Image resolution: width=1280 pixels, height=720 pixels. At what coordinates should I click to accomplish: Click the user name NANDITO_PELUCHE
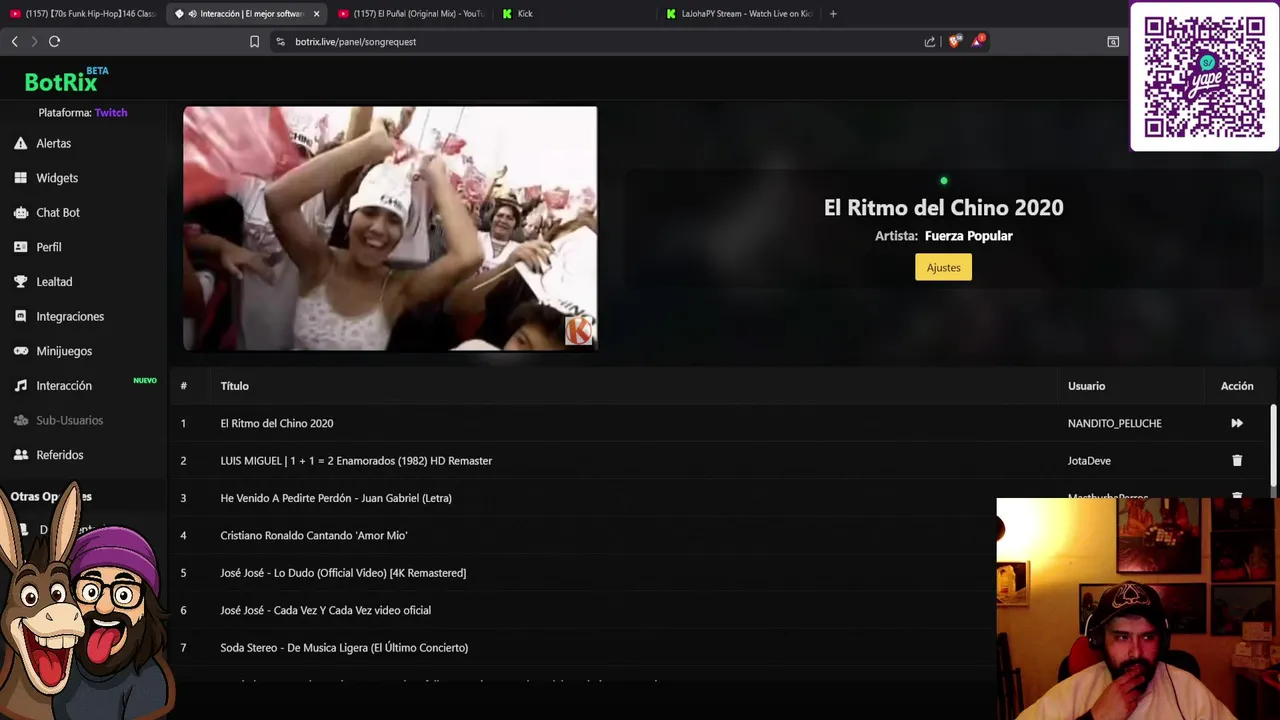(1114, 424)
